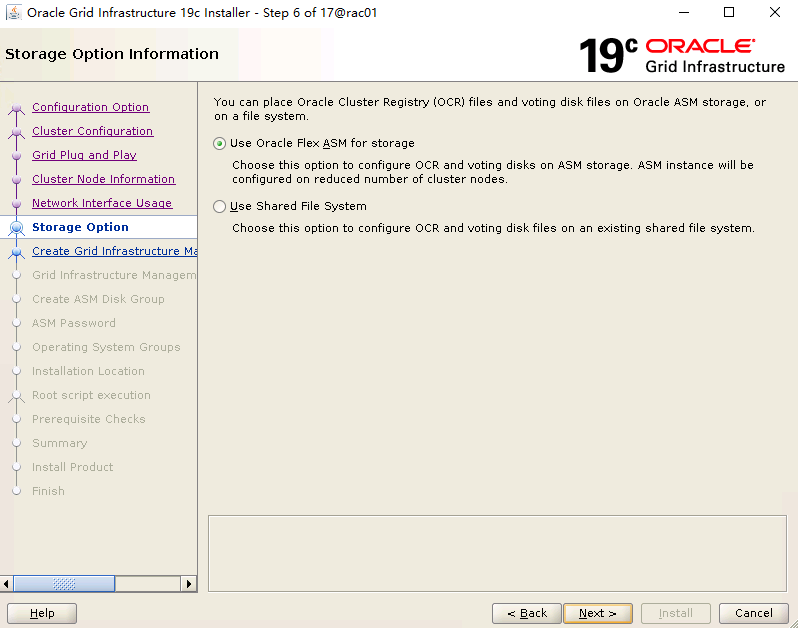Go to Cluster Node Information step
Image resolution: width=798 pixels, height=628 pixels.
click(104, 179)
